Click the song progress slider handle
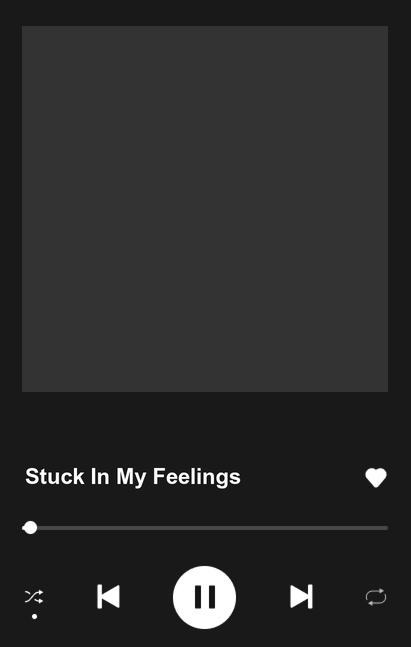Image resolution: width=411 pixels, height=647 pixels. pyautogui.click(x=30, y=528)
